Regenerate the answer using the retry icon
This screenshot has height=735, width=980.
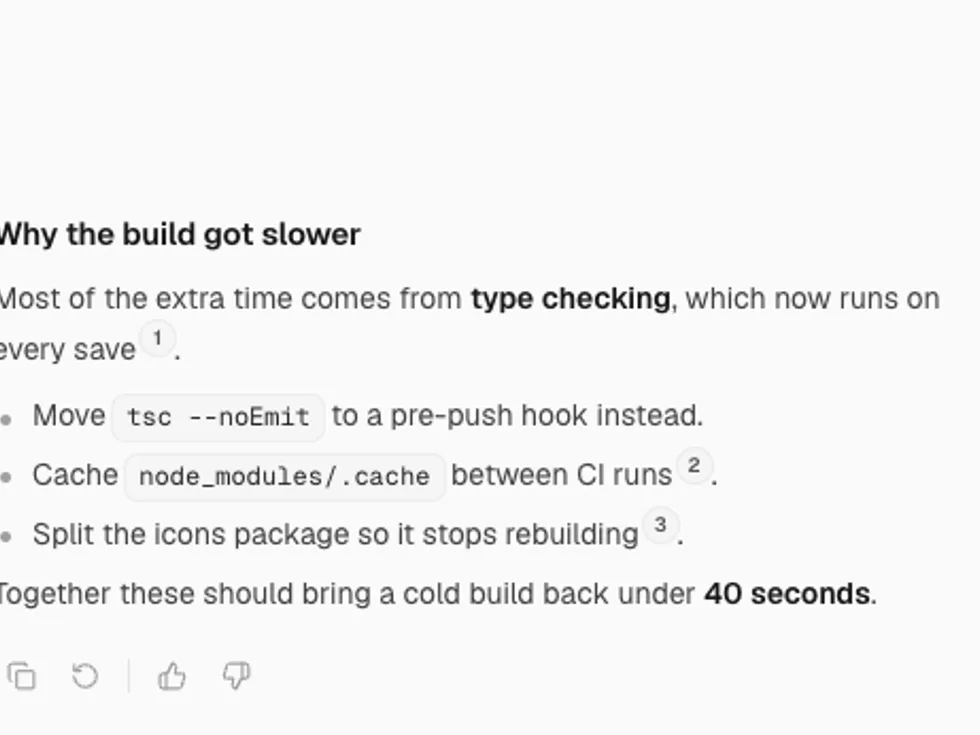coord(85,676)
